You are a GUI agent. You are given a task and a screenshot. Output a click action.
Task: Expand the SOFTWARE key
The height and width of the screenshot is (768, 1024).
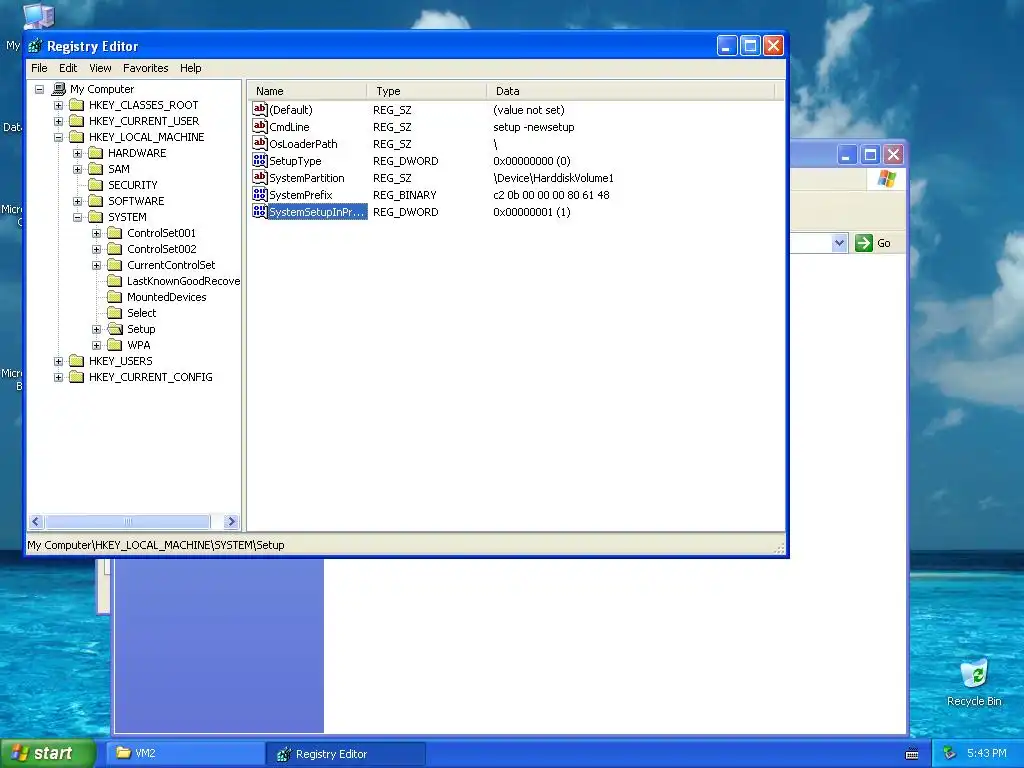tap(77, 201)
